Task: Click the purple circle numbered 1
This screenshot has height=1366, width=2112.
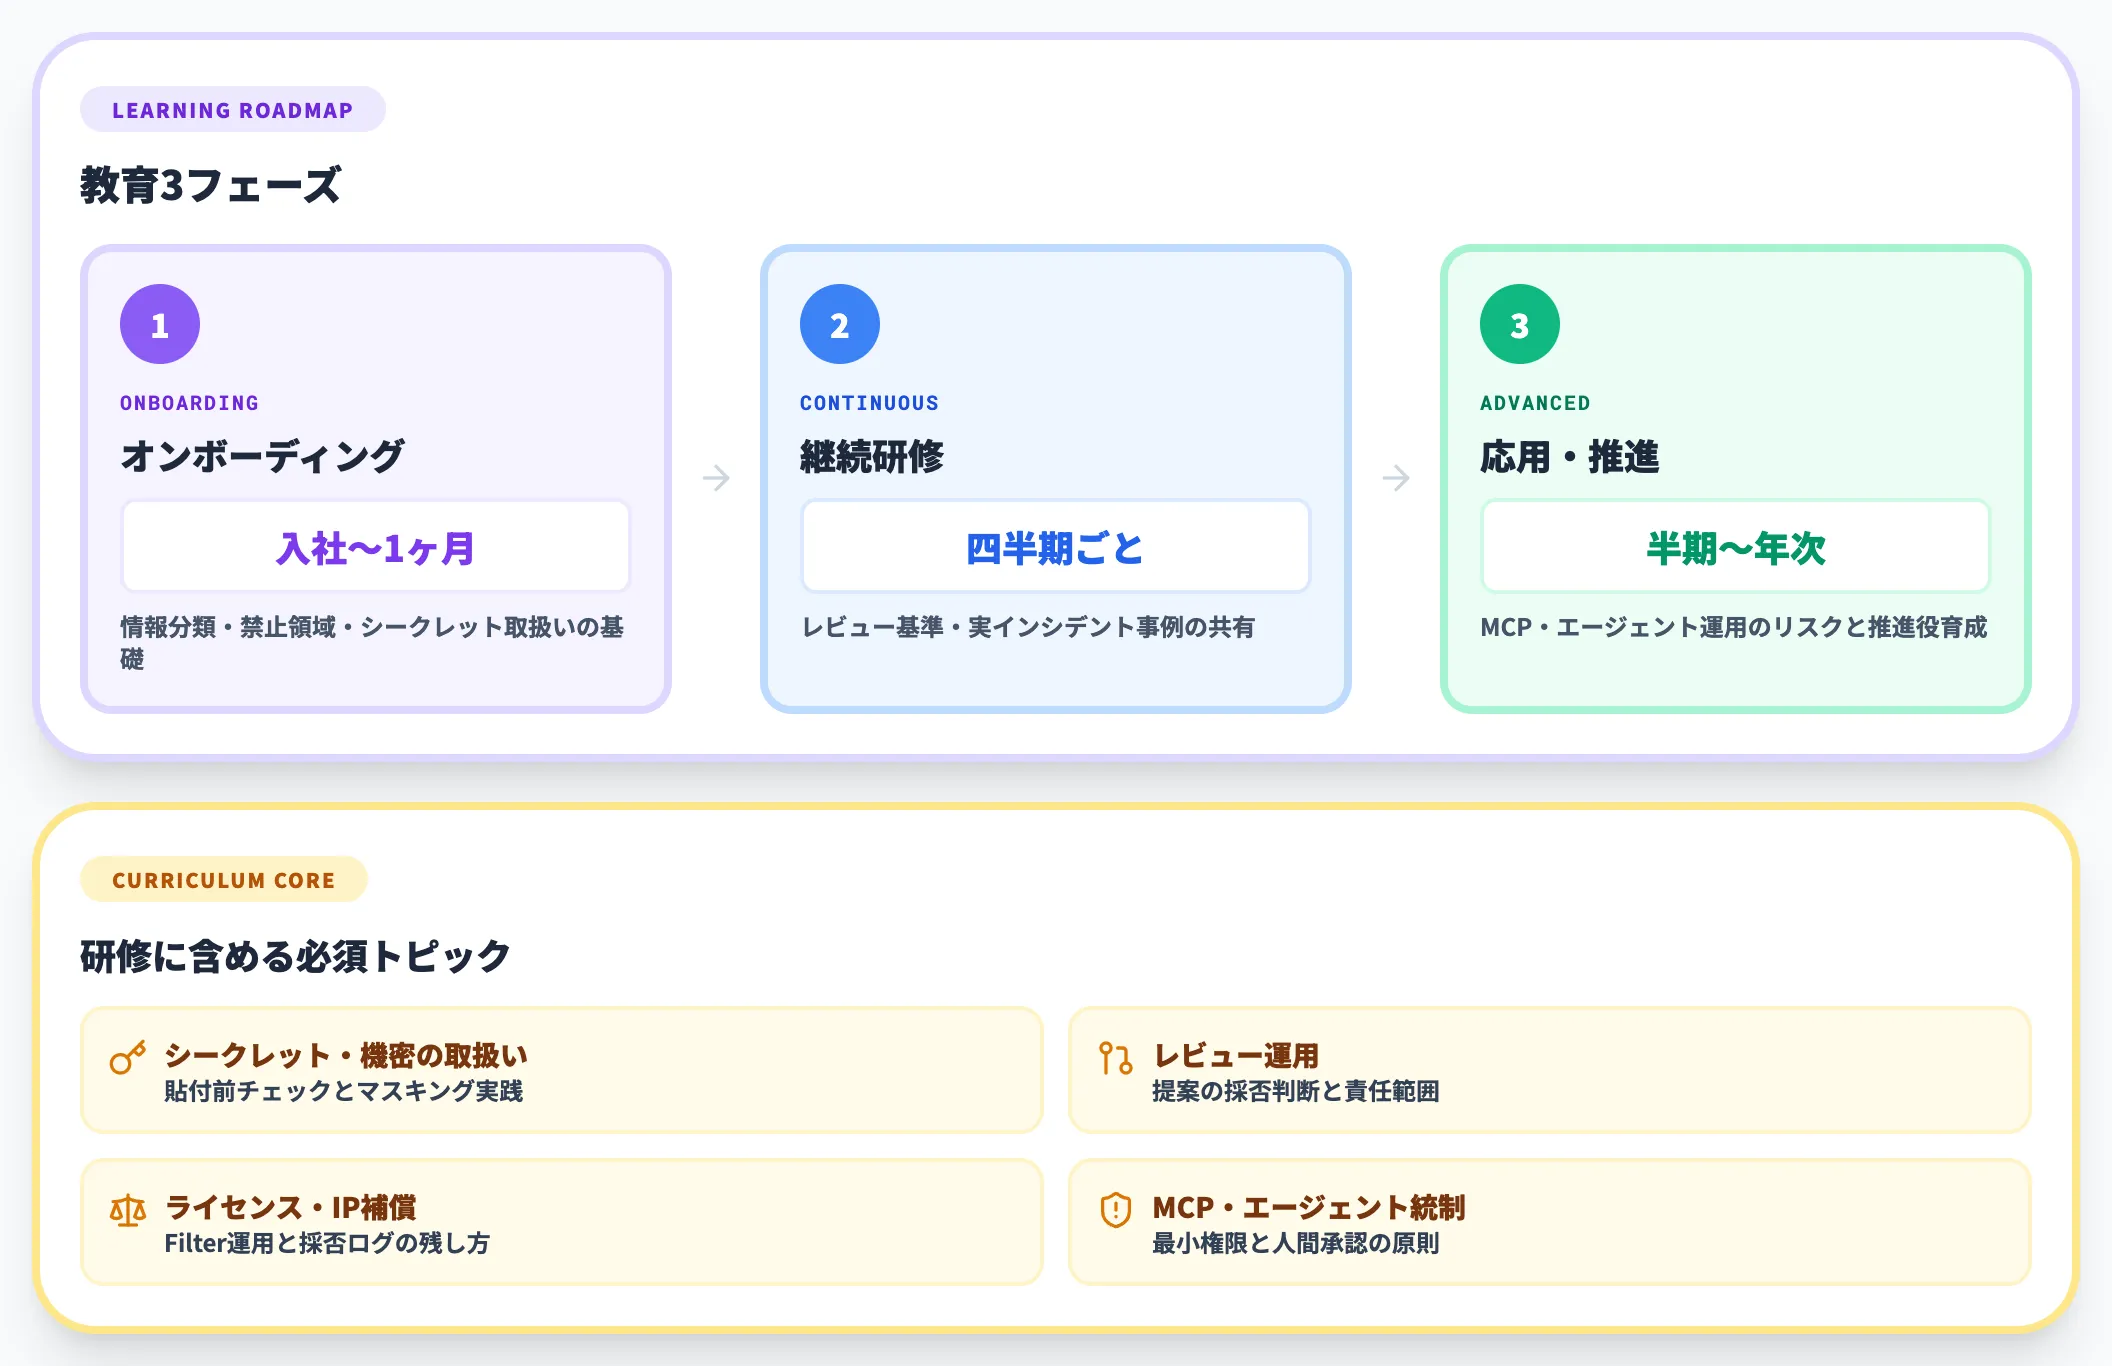Action: [158, 323]
